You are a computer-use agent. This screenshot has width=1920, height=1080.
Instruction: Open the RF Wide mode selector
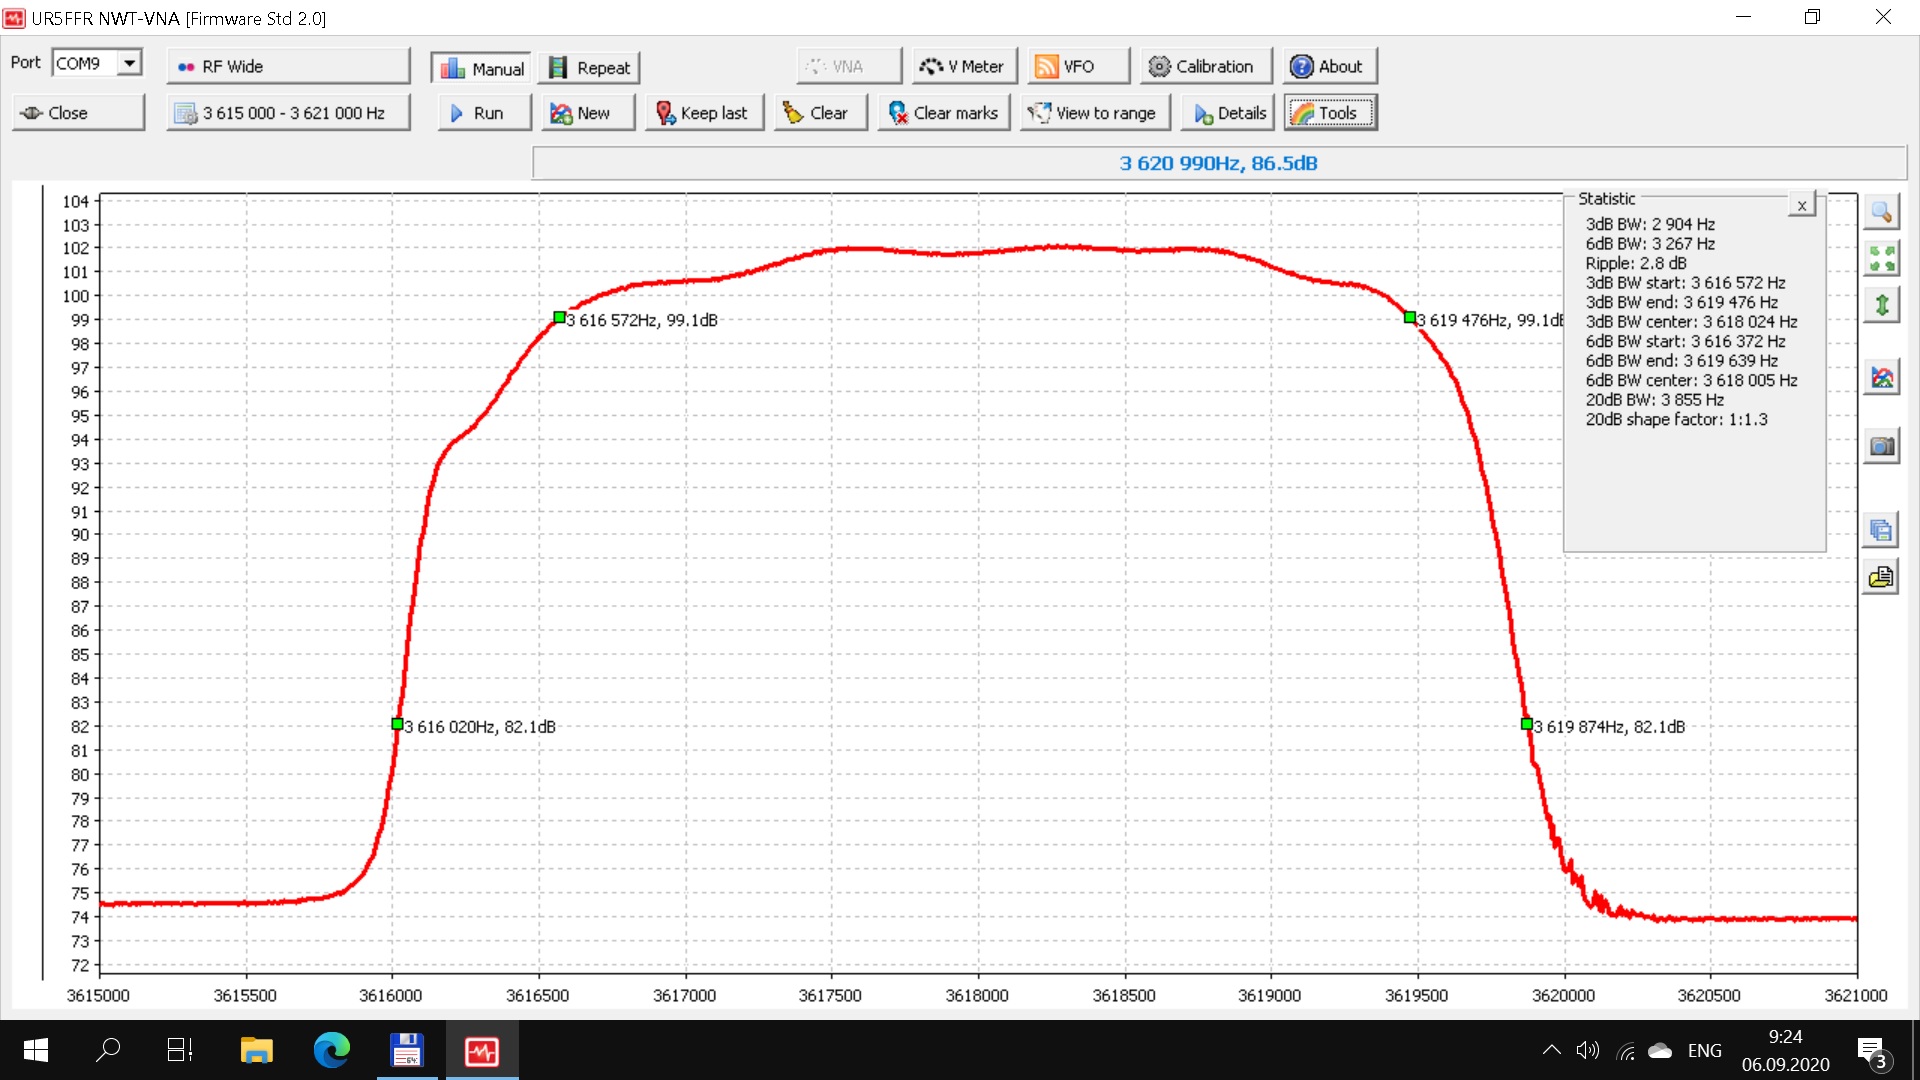[288, 67]
